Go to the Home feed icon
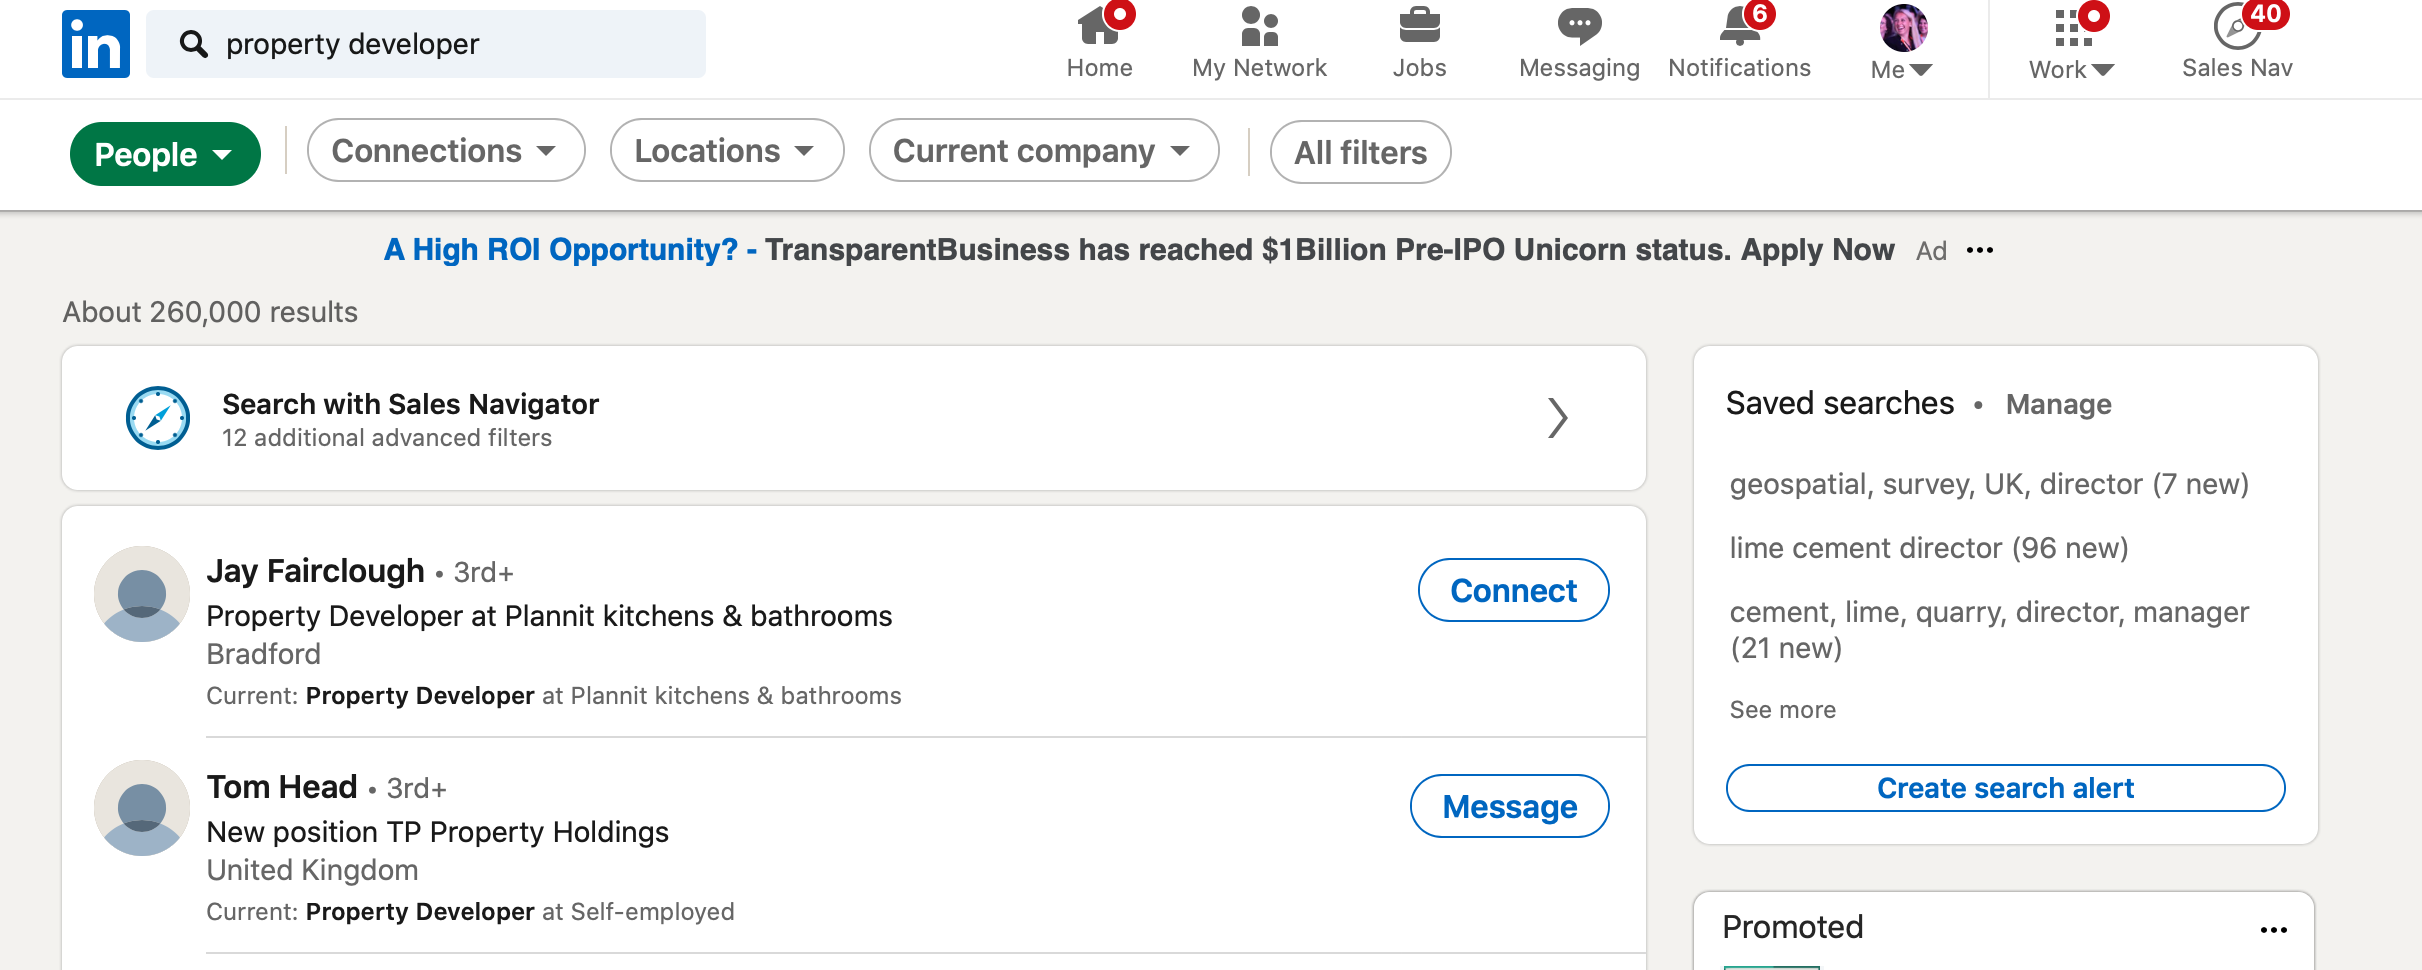This screenshot has height=970, width=2422. tap(1099, 27)
